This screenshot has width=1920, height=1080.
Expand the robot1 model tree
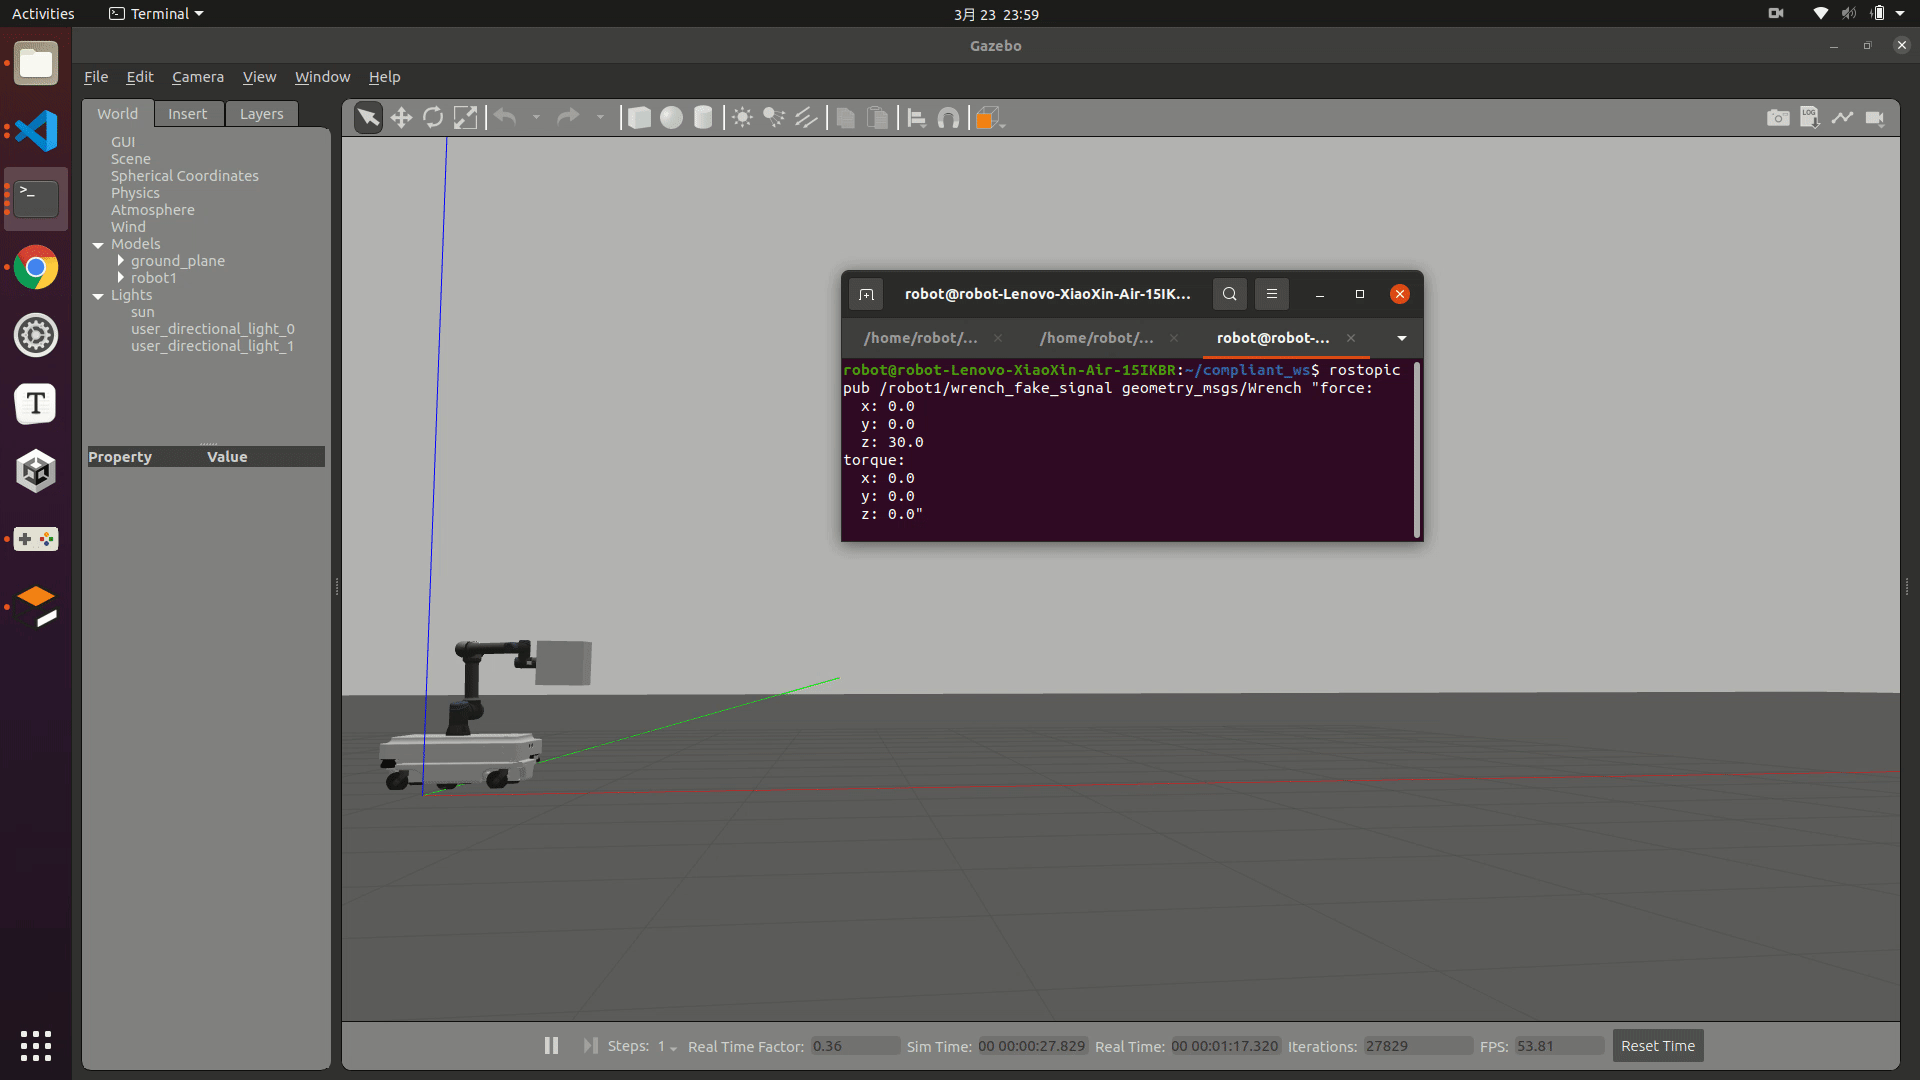tap(121, 278)
